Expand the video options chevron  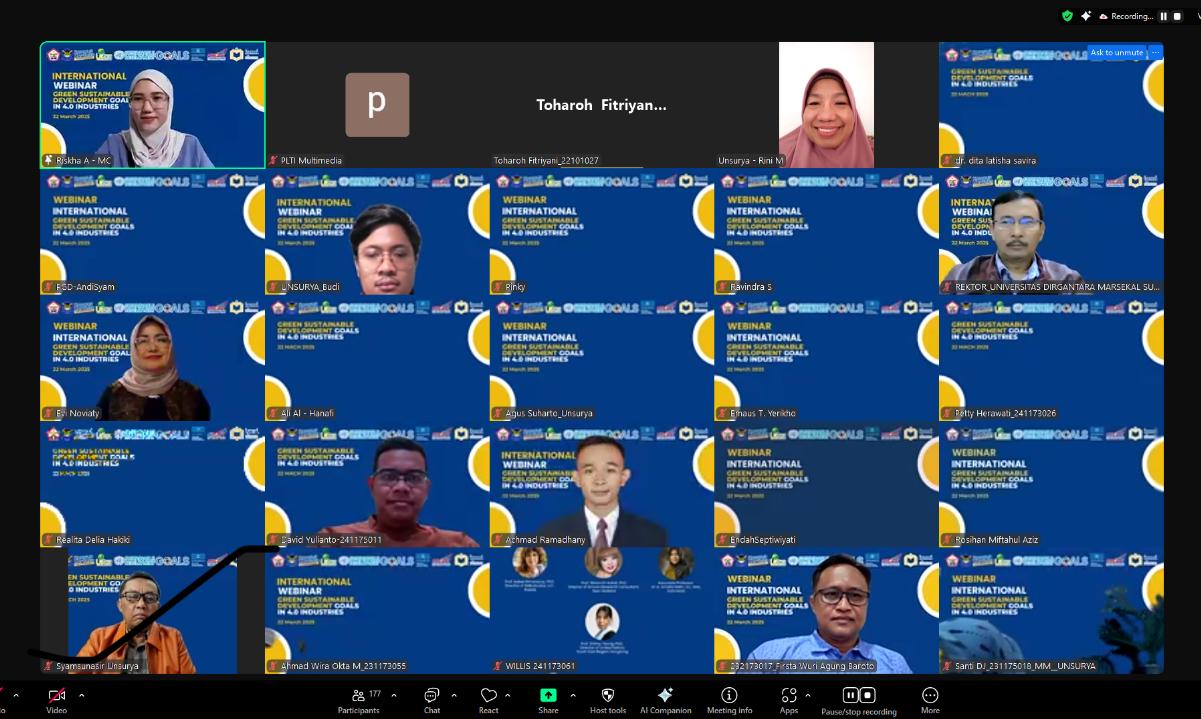[x=81, y=695]
